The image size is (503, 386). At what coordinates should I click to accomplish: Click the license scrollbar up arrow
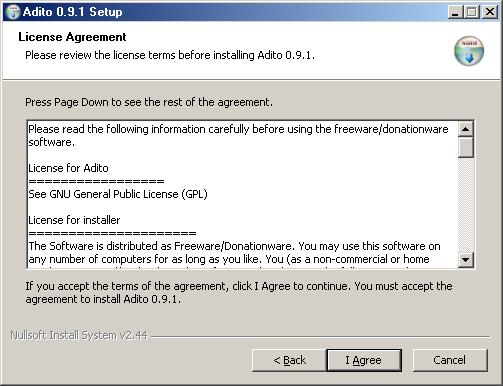point(466,129)
